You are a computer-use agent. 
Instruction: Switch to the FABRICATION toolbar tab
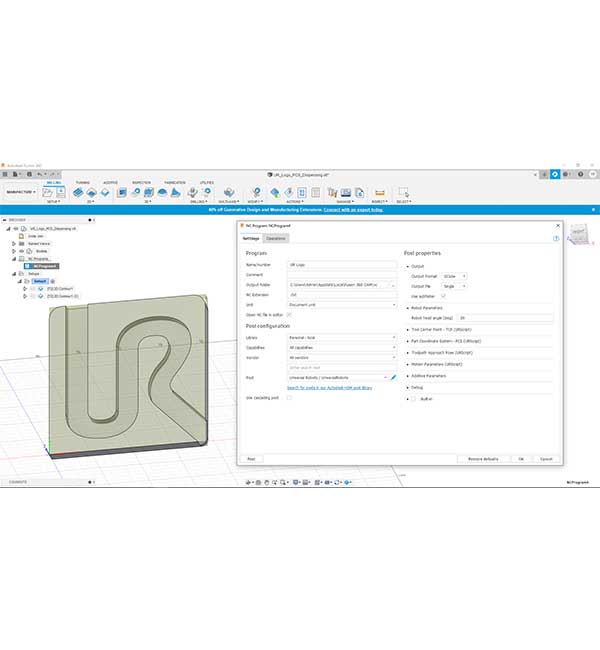click(x=175, y=182)
